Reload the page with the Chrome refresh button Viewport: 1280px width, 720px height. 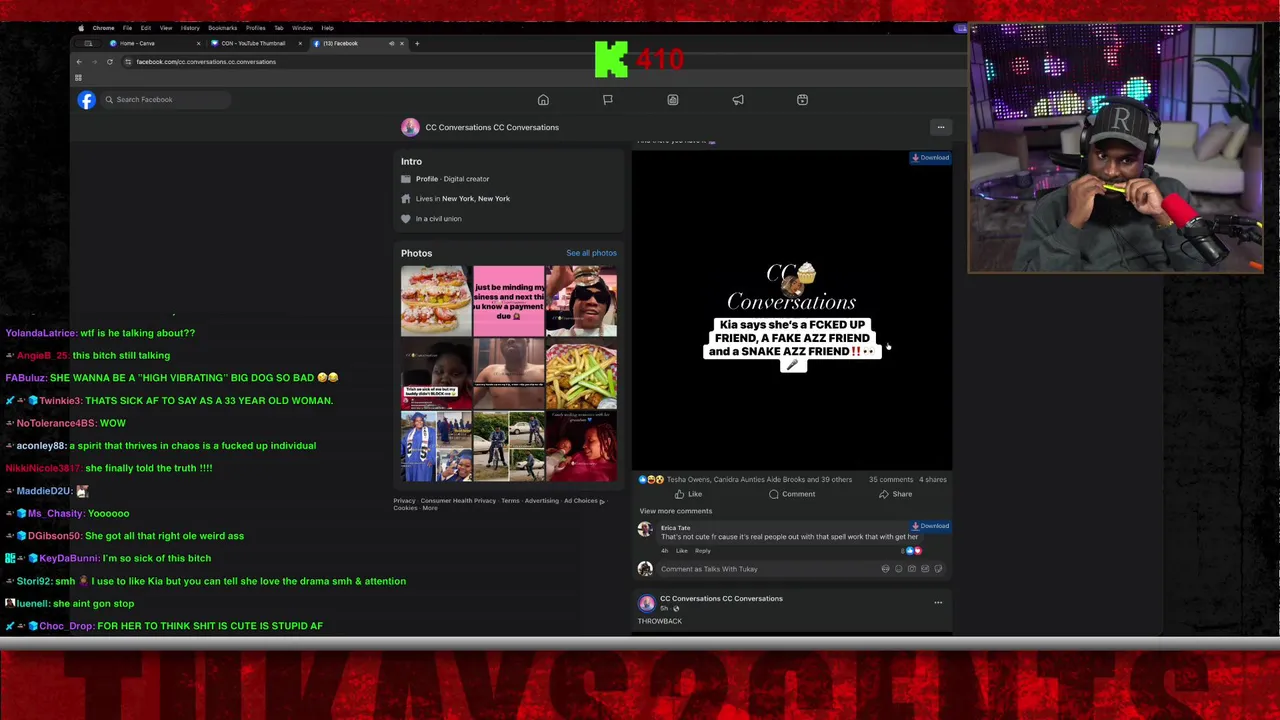click(x=110, y=62)
